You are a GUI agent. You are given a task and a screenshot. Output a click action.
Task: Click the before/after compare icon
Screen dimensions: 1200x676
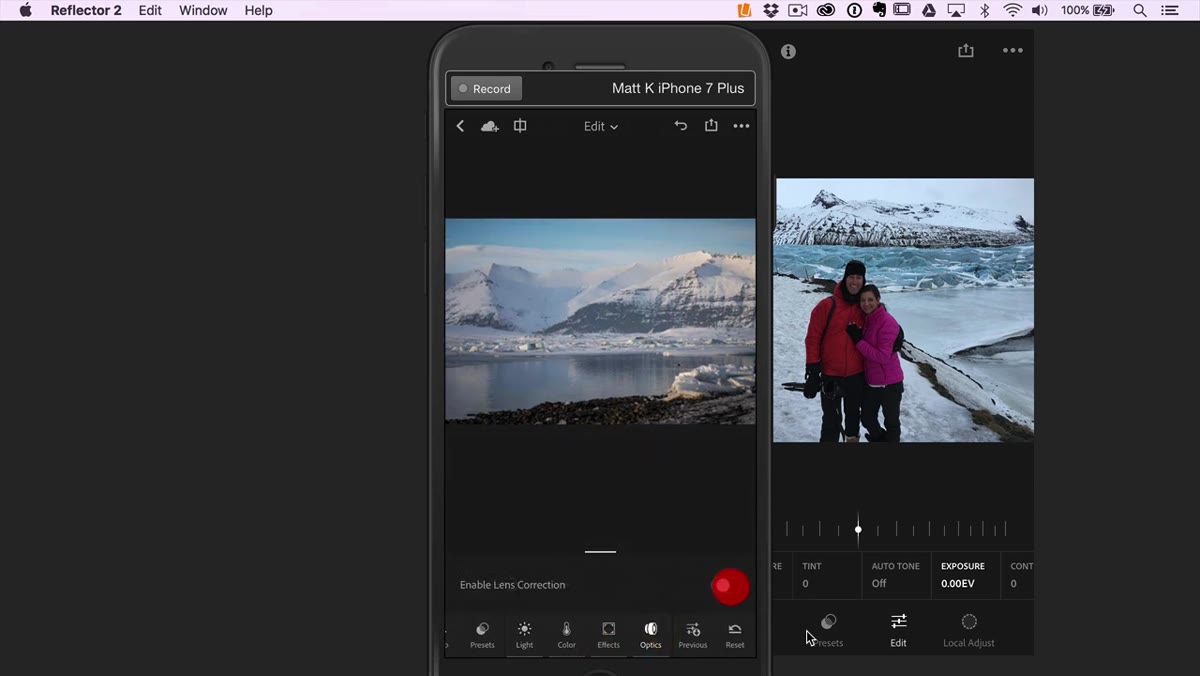[x=520, y=126]
